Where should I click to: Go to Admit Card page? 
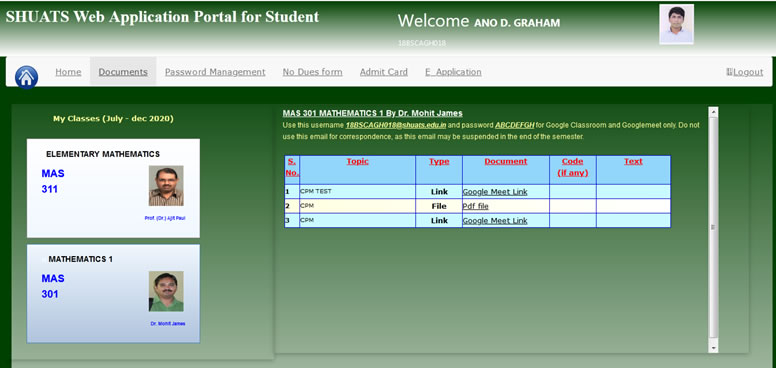pos(384,72)
